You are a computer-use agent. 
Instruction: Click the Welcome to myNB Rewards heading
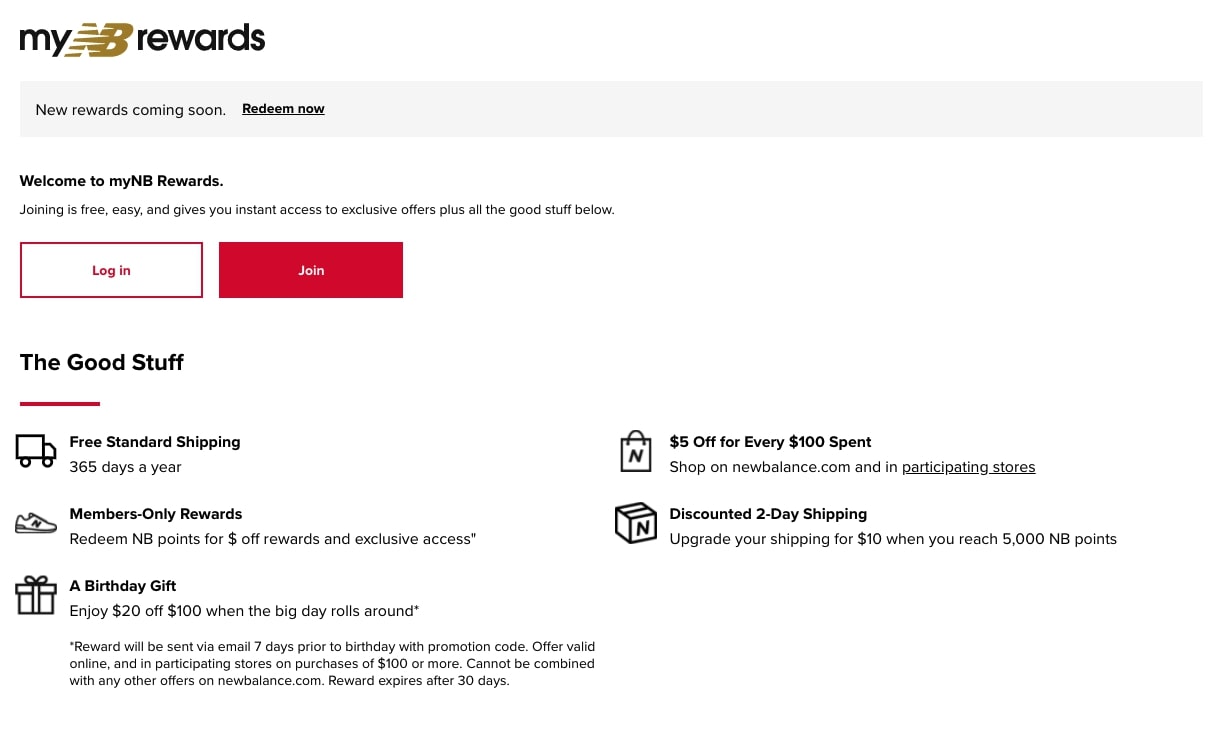pyautogui.click(x=122, y=181)
